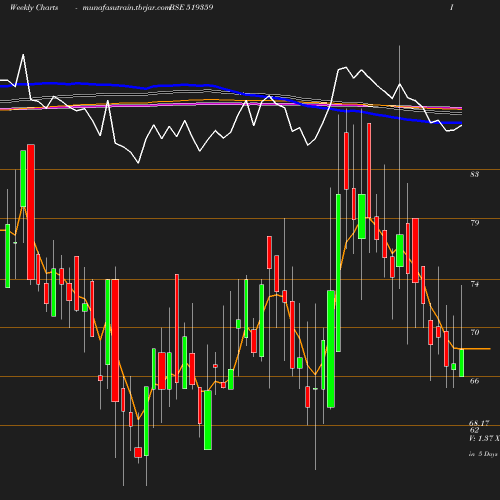Viewport: 500px width, 500px height.
Task: Click the last green candle at chart's right end
Action: [462, 363]
